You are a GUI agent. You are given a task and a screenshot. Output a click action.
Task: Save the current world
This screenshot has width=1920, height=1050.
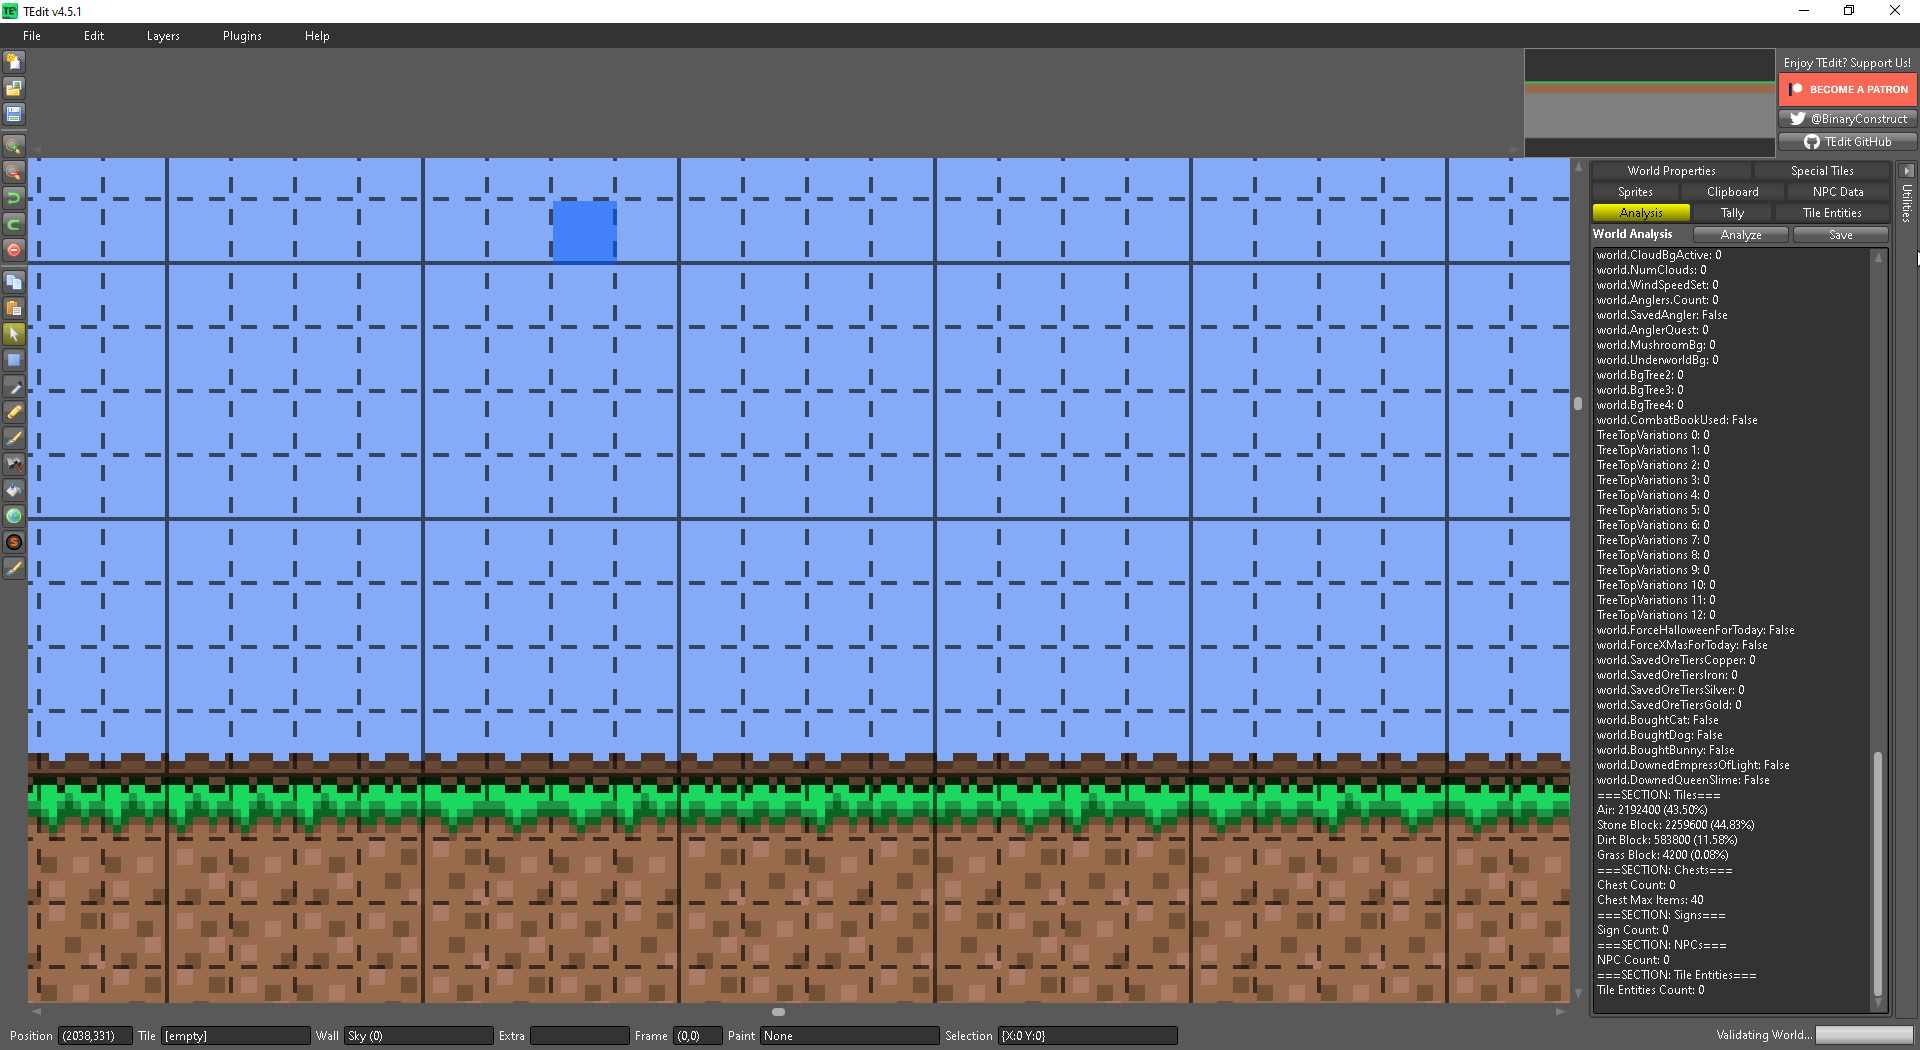(14, 114)
